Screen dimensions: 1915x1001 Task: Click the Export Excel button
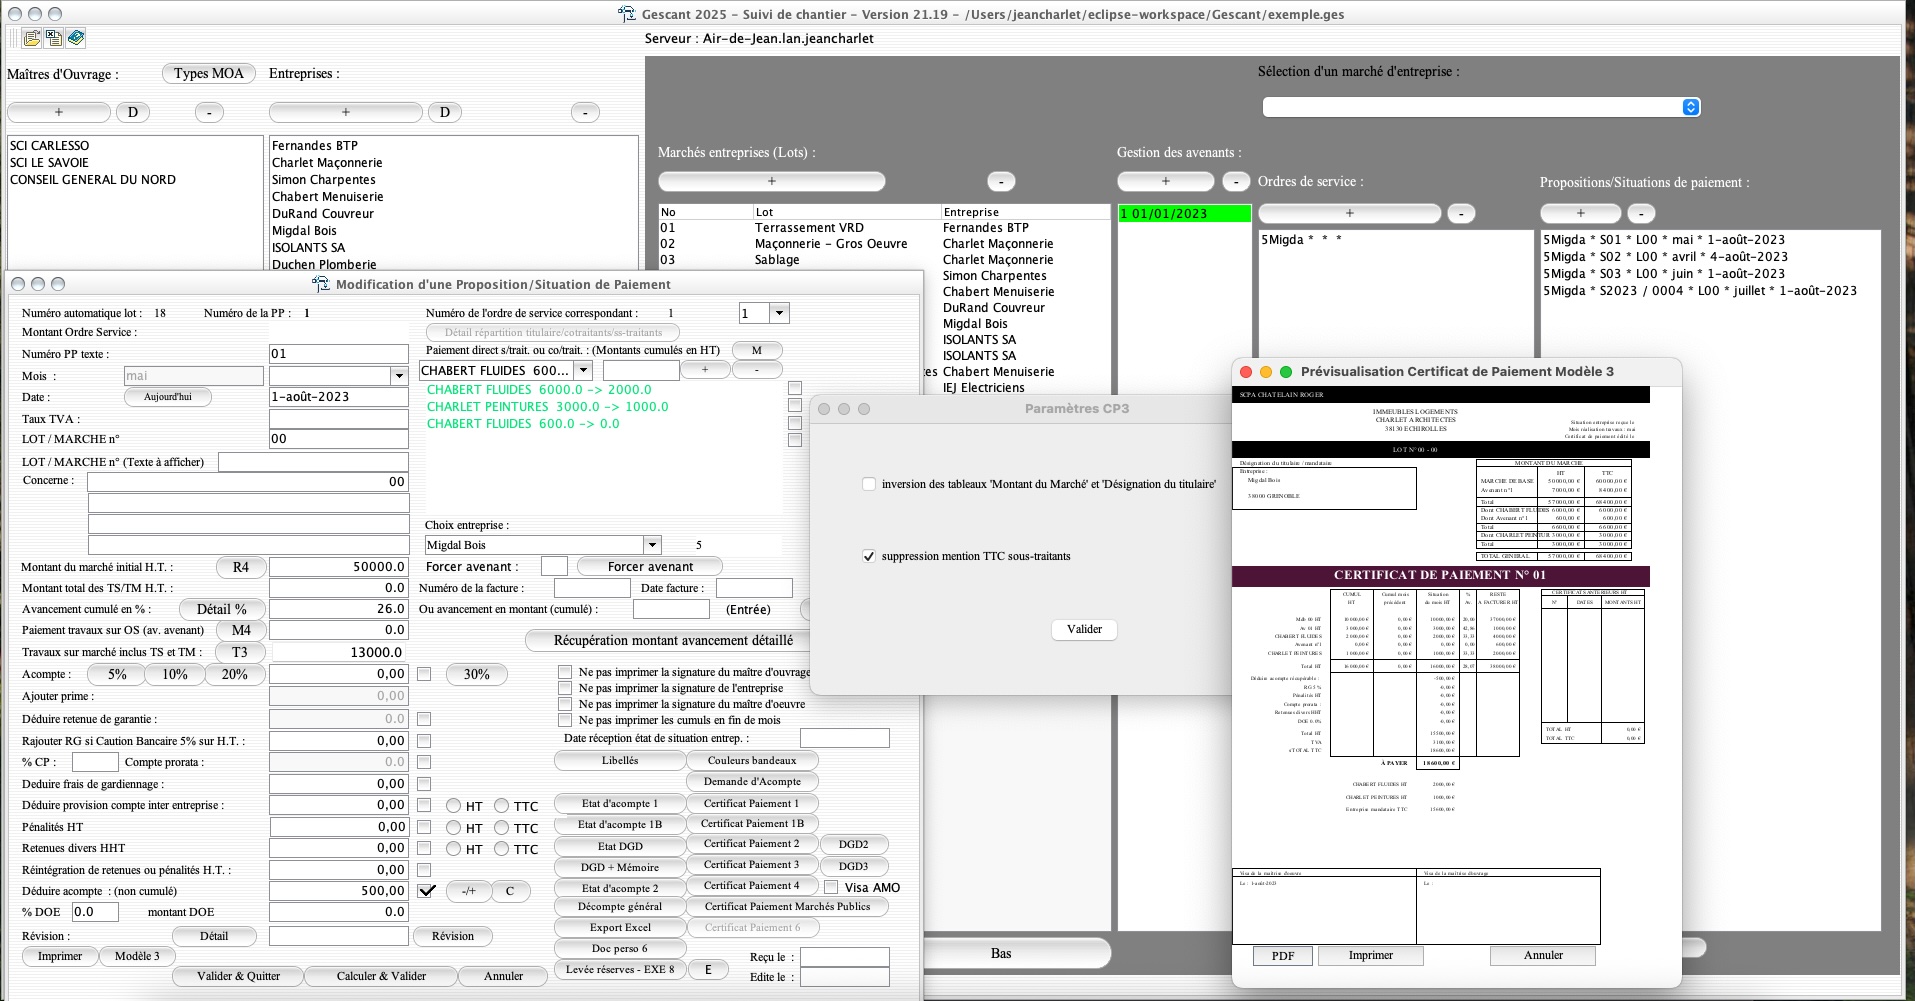coord(620,928)
